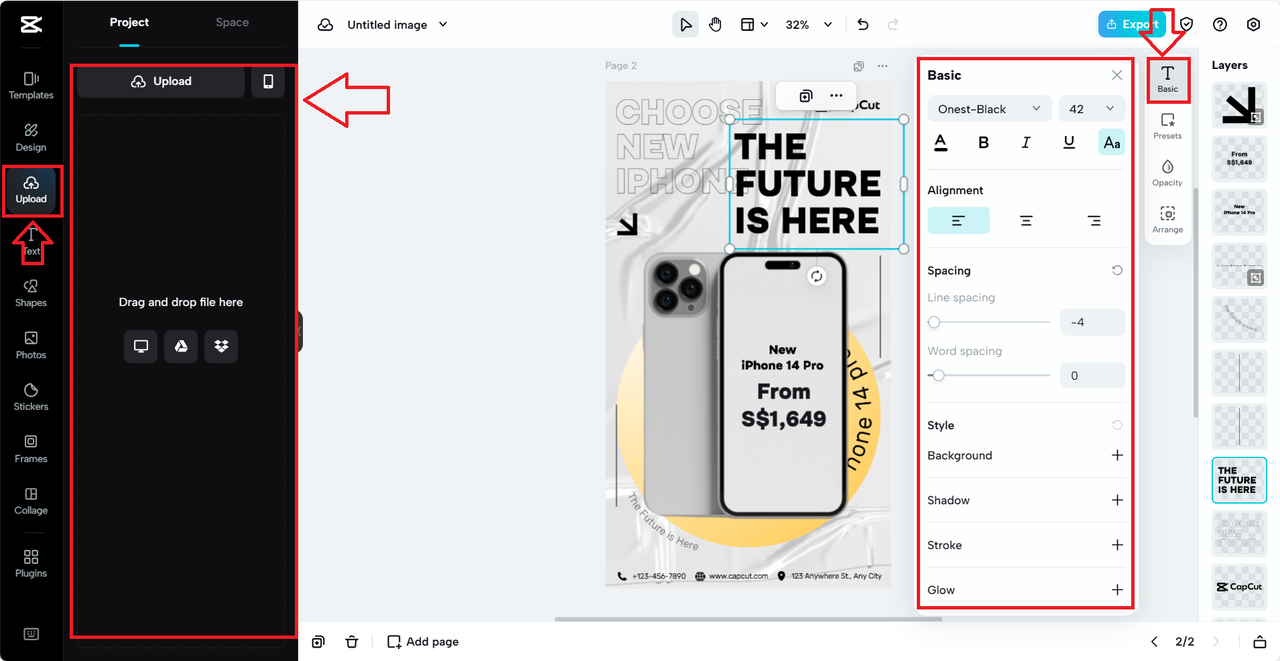Select the Upload sidebar tab
The image size is (1280, 661).
[x=31, y=190]
